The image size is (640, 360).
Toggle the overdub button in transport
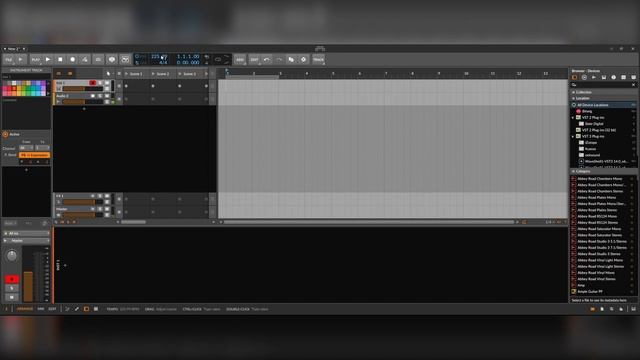pos(98,60)
